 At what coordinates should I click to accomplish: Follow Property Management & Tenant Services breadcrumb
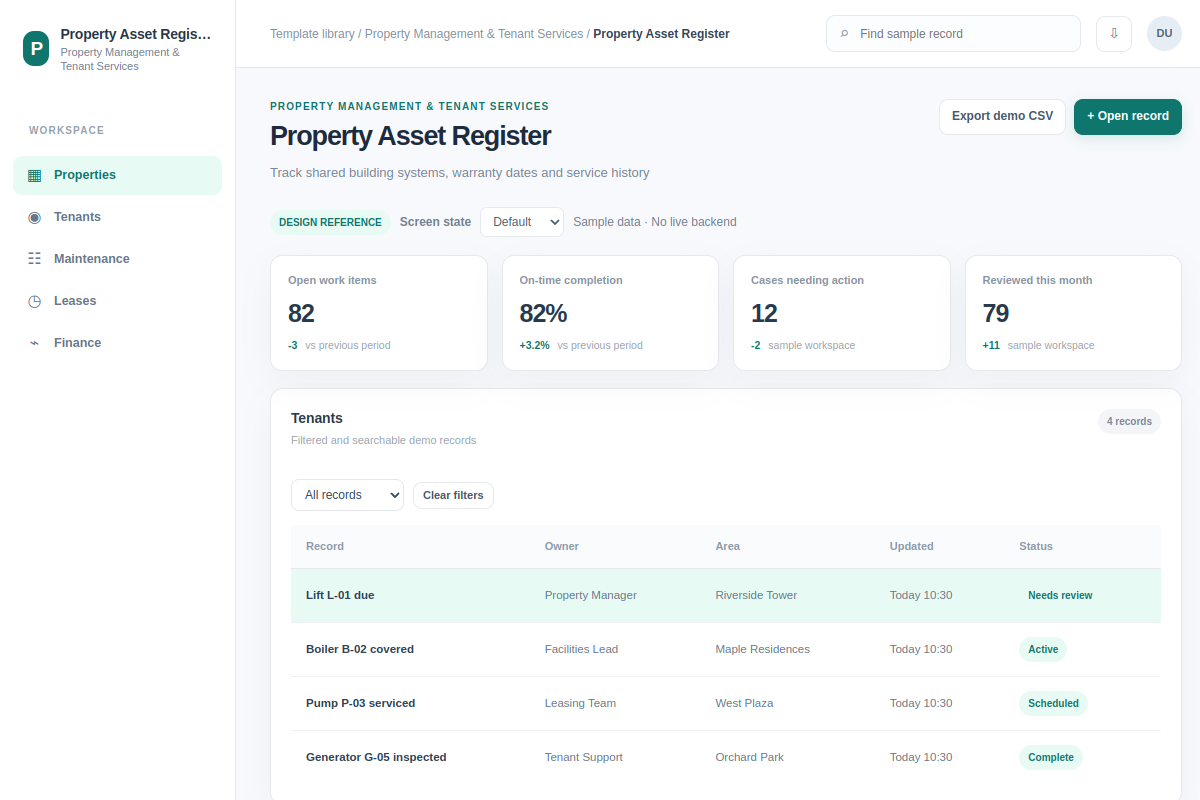[474, 34]
